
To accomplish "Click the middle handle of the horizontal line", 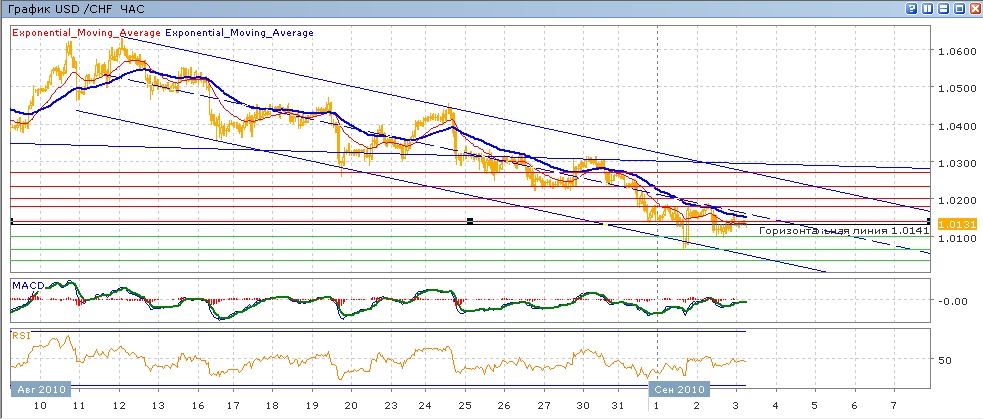I will coord(470,220).
